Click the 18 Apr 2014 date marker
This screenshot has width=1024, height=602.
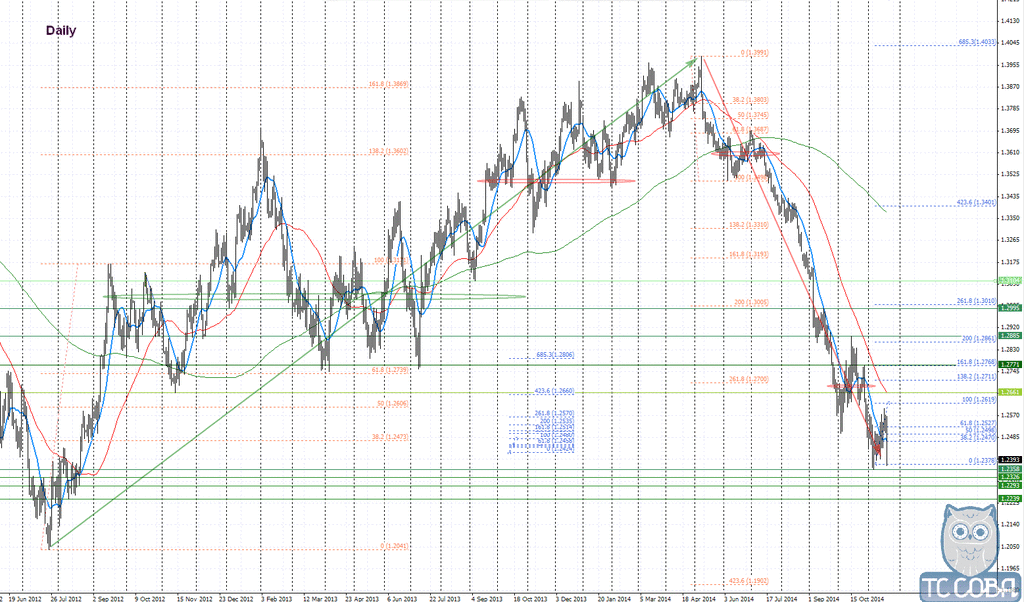coord(698,598)
